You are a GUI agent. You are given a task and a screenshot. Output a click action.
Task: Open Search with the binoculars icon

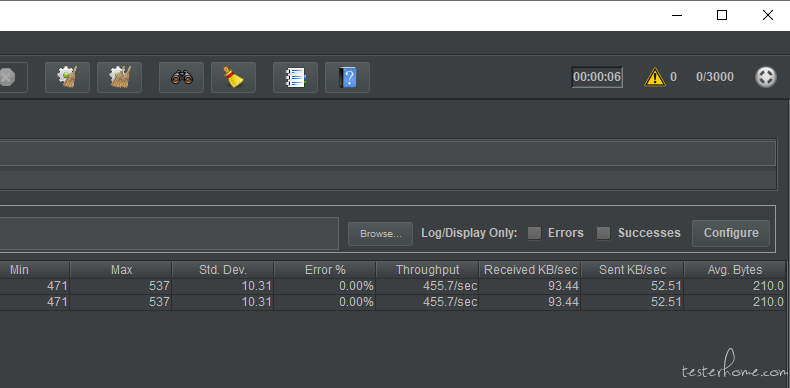pos(181,78)
